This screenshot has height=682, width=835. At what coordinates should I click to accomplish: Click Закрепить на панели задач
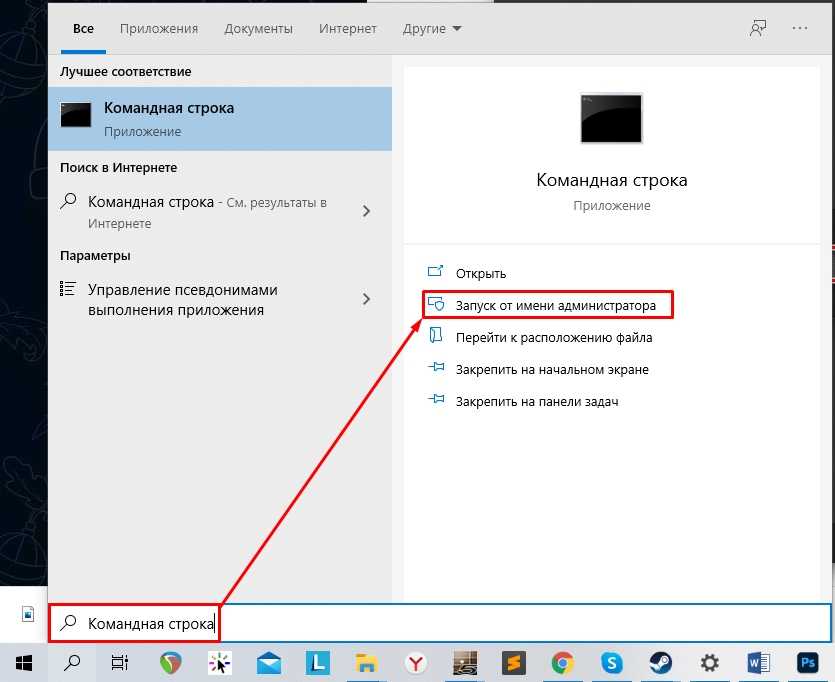click(536, 401)
